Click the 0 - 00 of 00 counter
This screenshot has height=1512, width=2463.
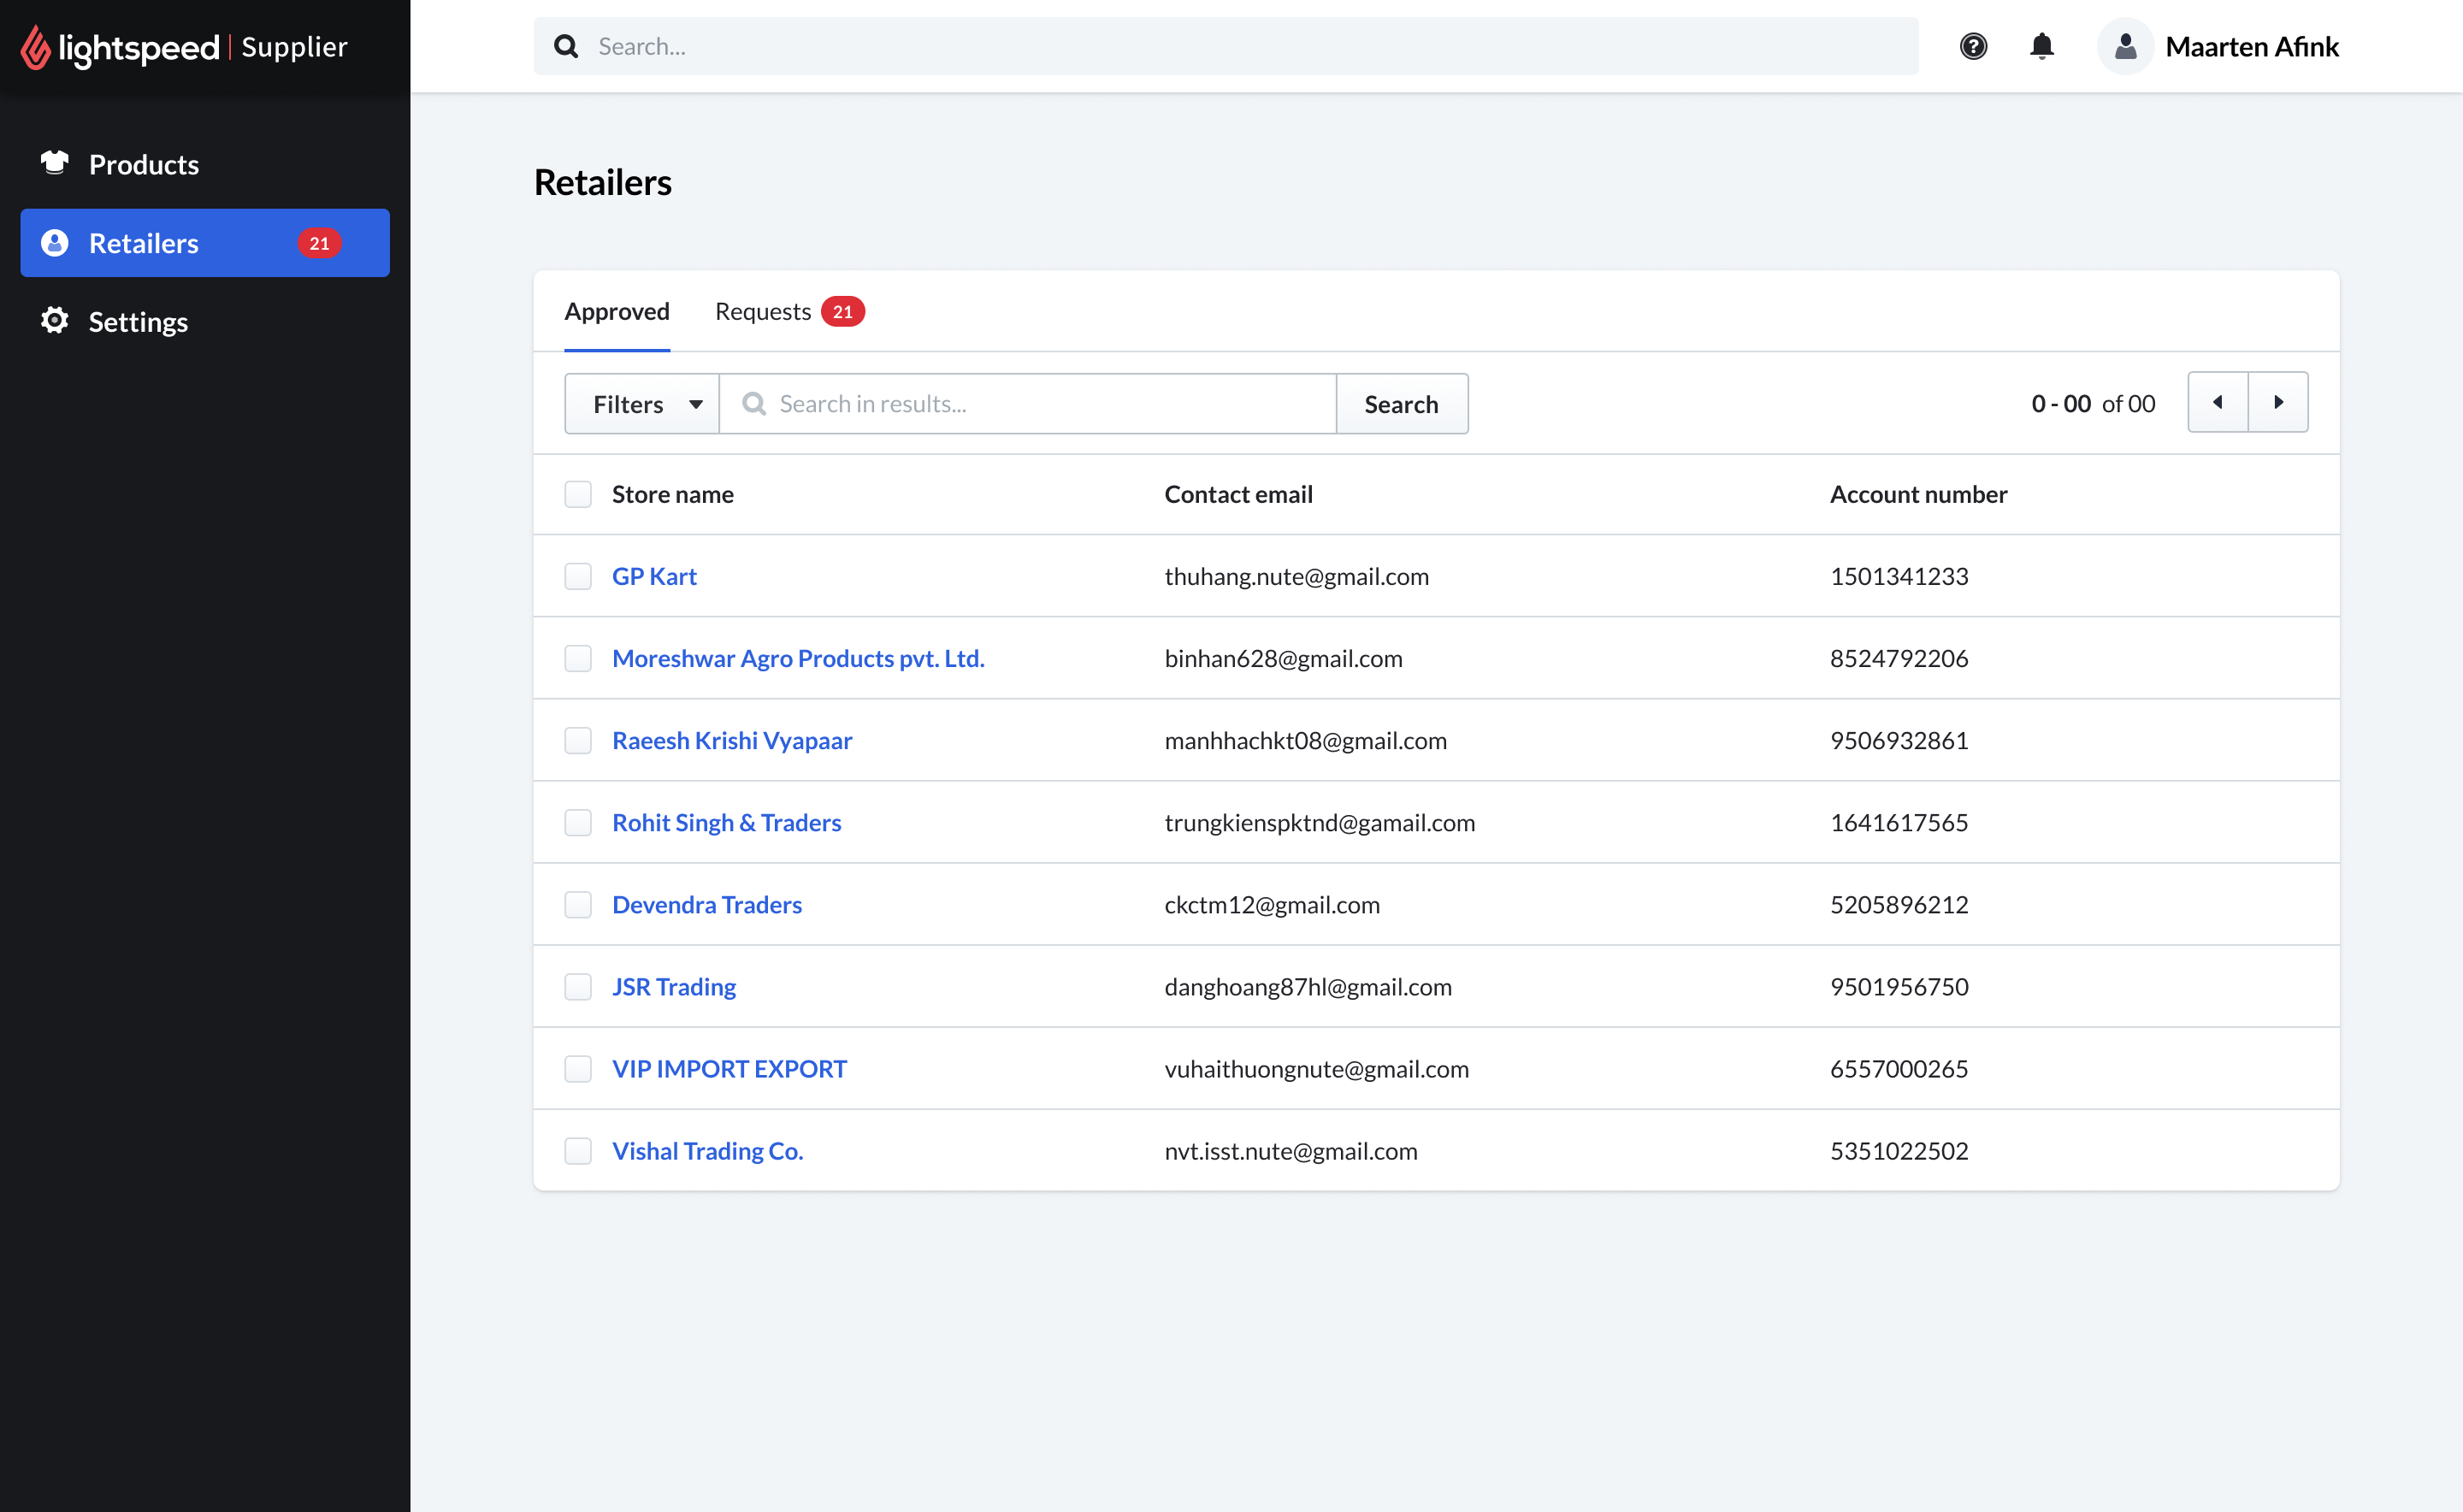pos(2093,404)
